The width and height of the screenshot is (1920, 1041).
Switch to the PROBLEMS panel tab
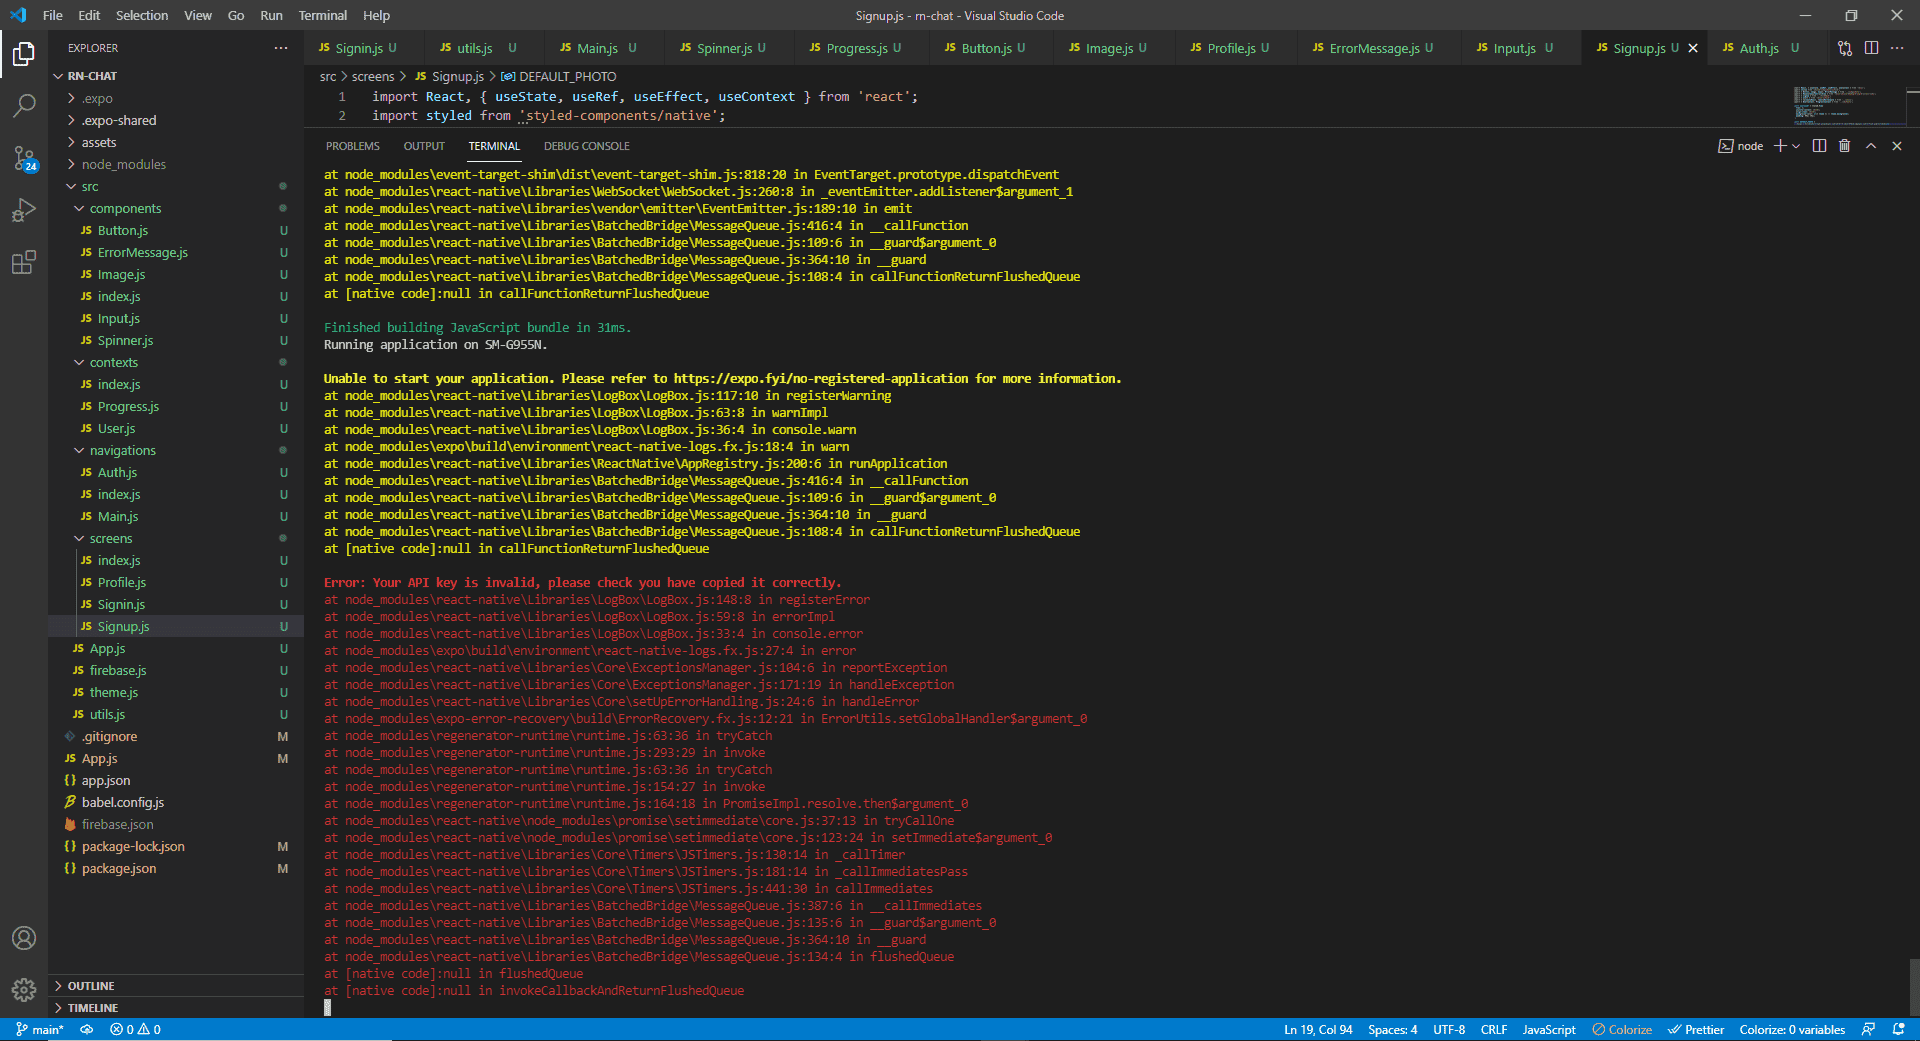(x=352, y=146)
